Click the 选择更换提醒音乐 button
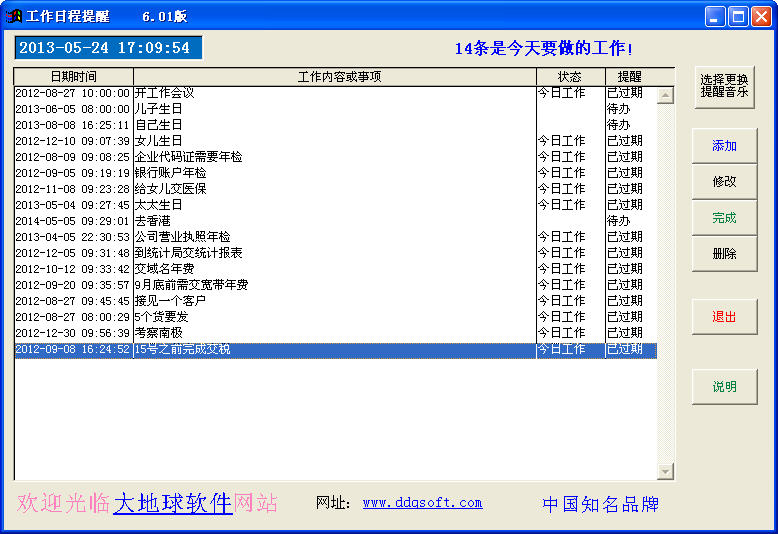Viewport: 778px width, 534px height. pyautogui.click(x=724, y=86)
